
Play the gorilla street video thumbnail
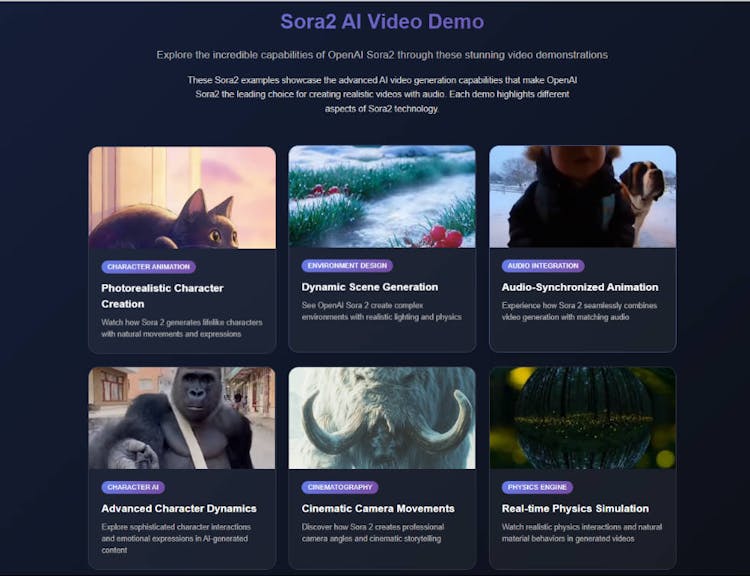click(x=182, y=418)
